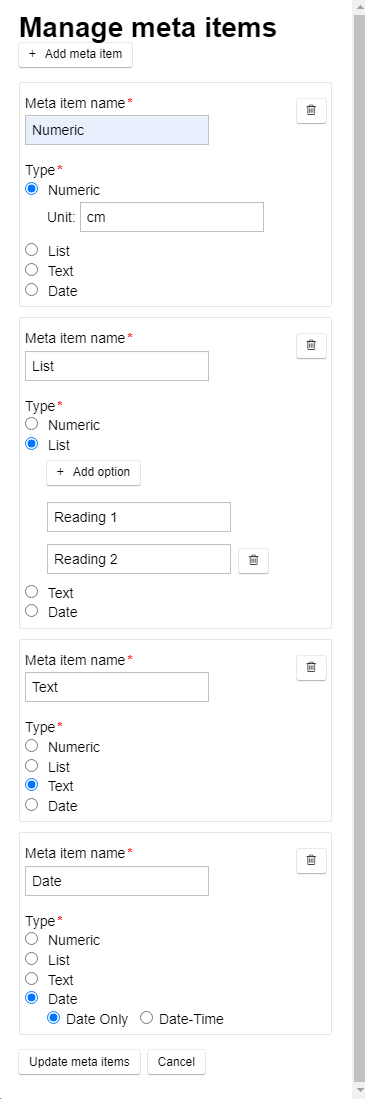The image size is (365, 1099).
Task: Delete the Numeric meta item via trash icon
Action: [x=311, y=111]
